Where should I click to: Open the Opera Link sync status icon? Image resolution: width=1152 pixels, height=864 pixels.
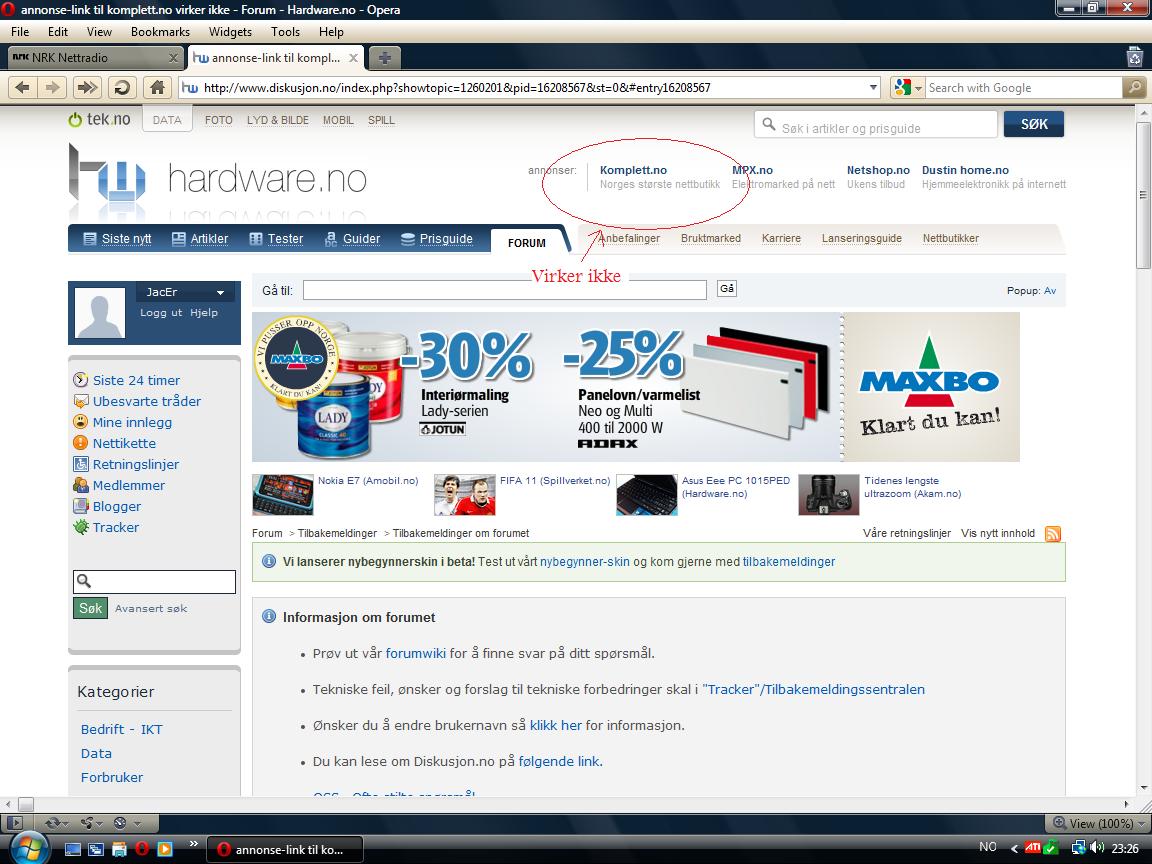(56, 823)
